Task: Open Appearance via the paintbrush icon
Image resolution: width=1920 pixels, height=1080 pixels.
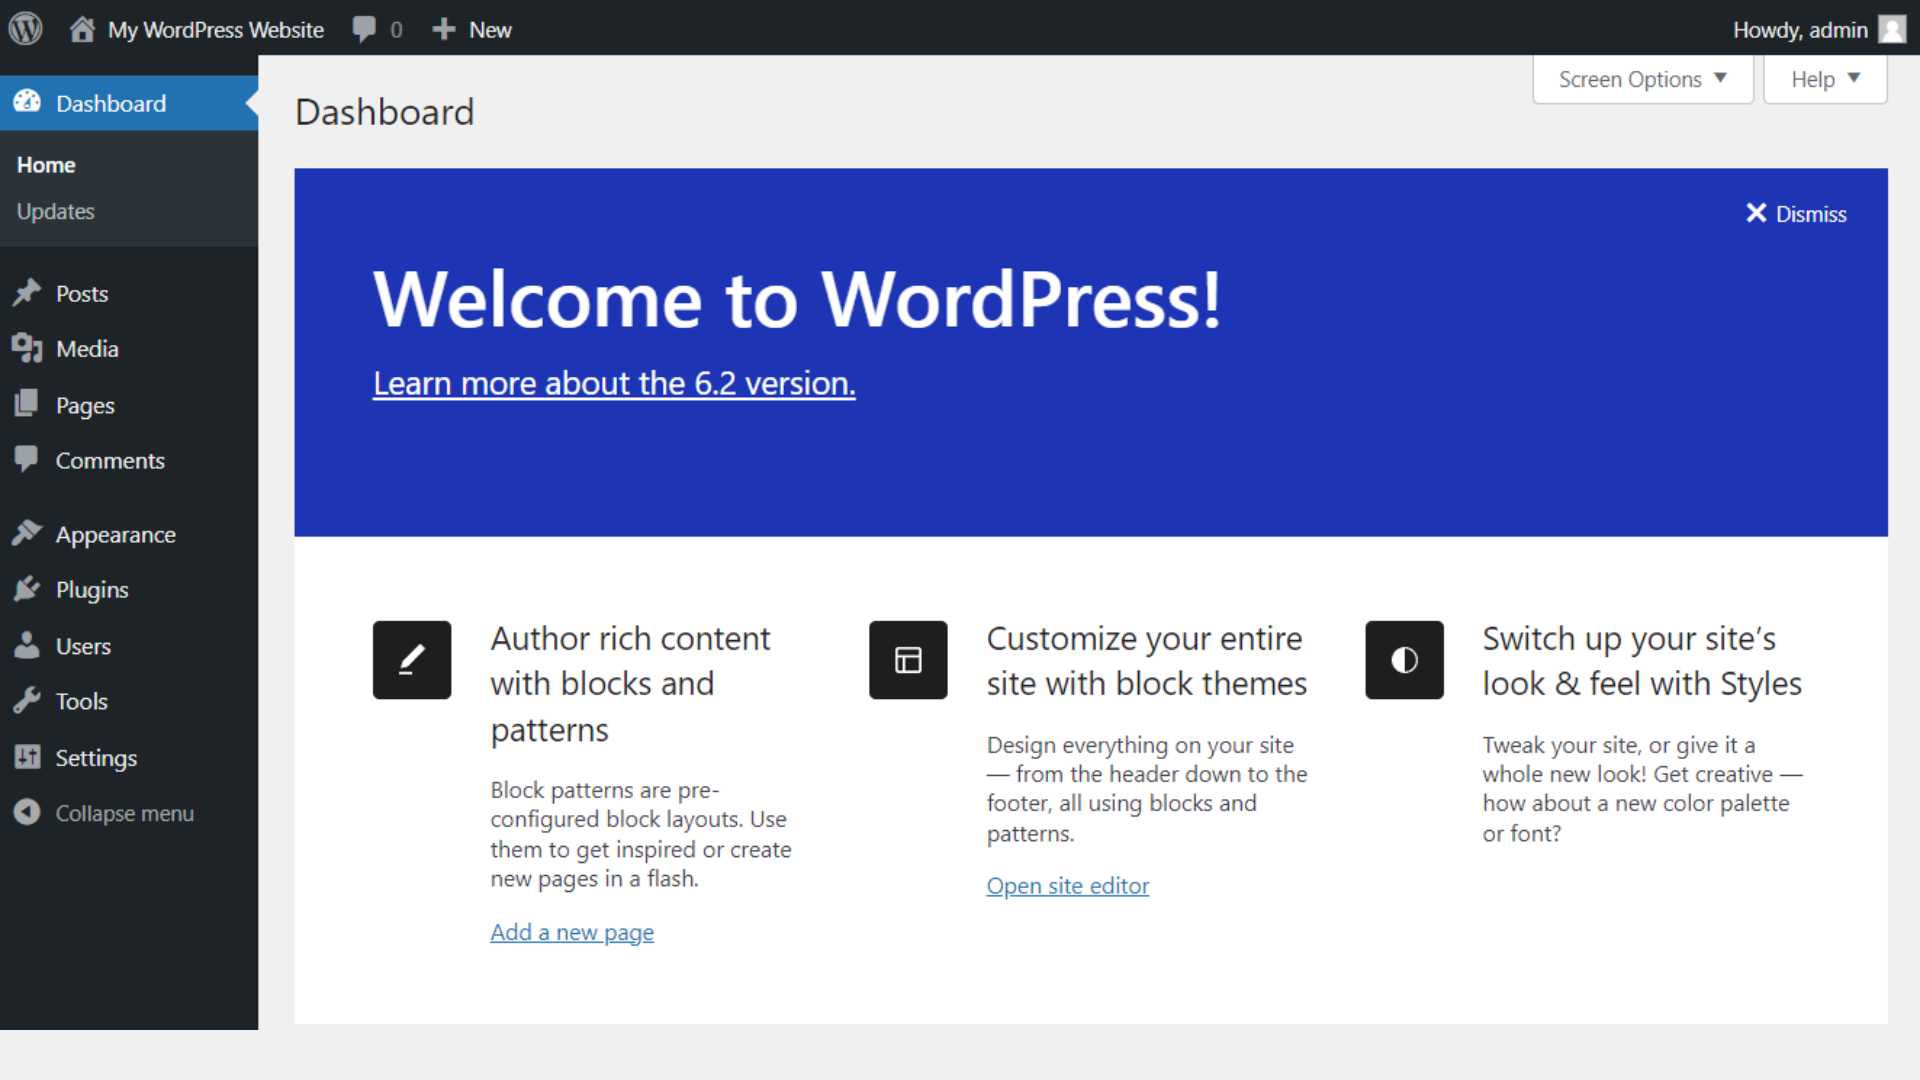Action: [x=27, y=534]
